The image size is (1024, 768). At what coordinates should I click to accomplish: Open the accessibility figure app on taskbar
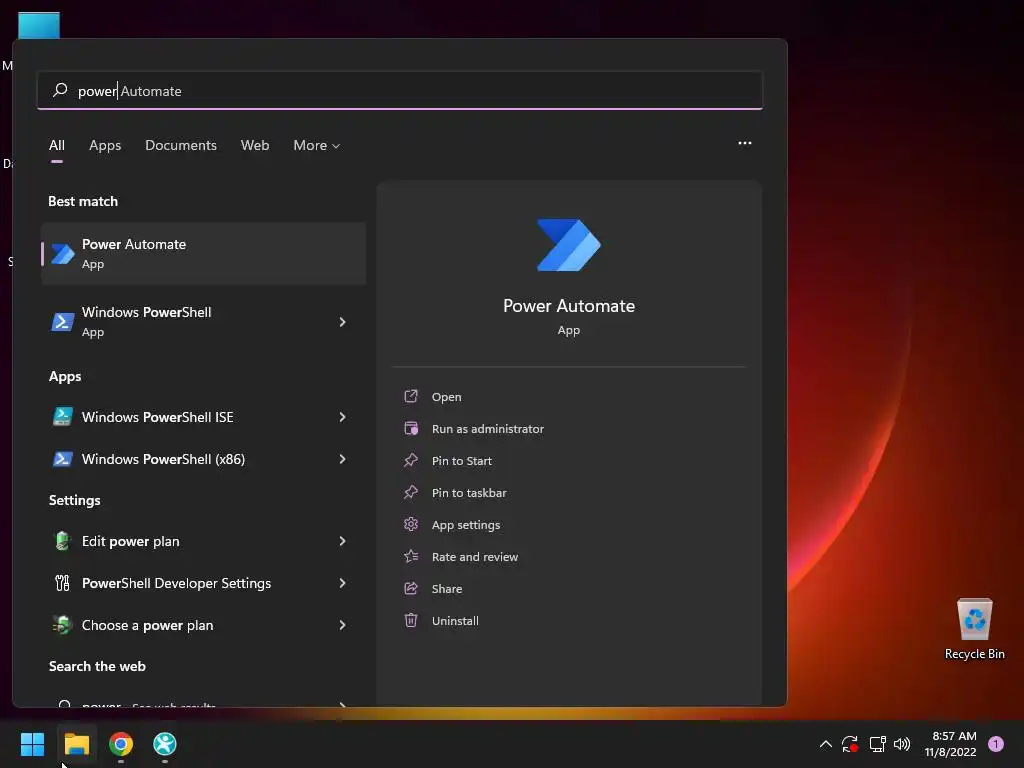coord(165,744)
